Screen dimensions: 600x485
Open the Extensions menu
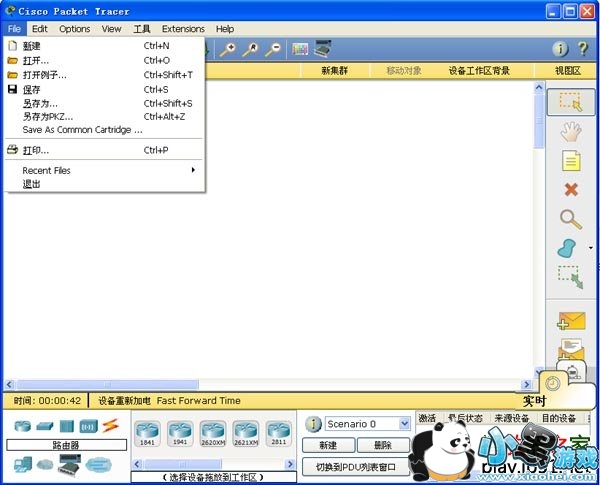click(183, 29)
